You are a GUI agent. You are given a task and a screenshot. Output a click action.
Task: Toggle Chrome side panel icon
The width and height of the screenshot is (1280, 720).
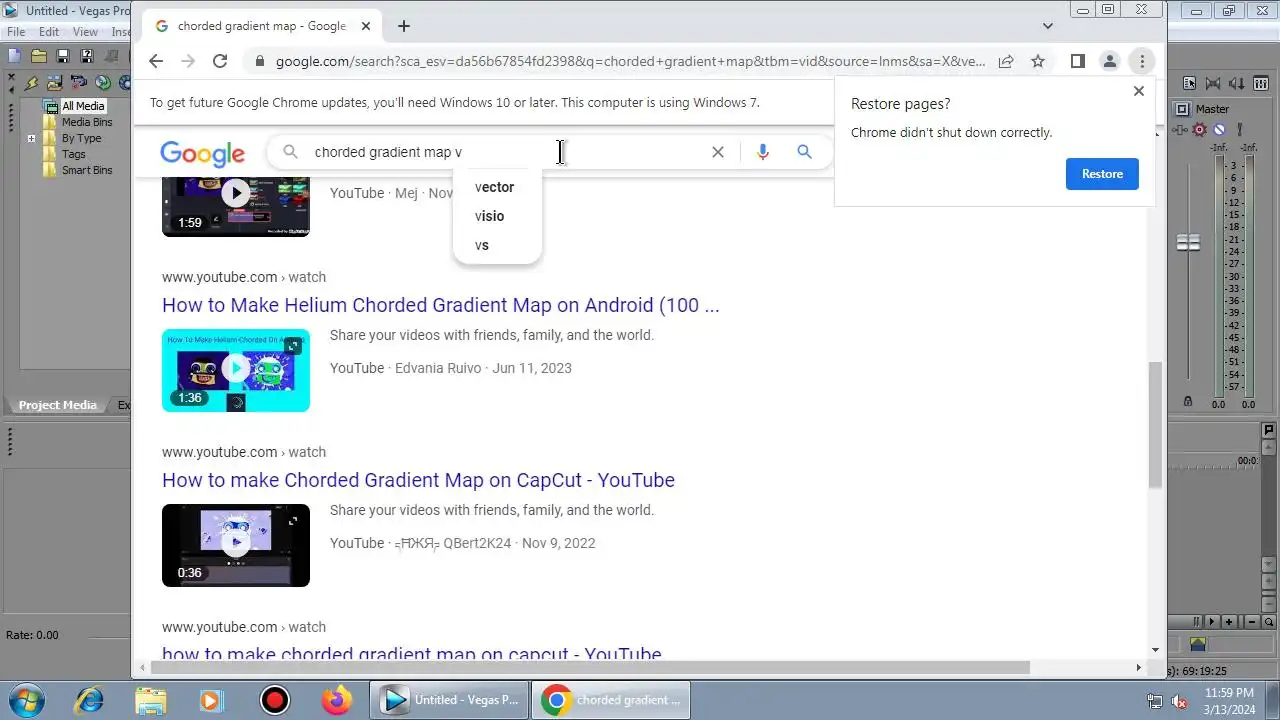tap(1077, 61)
